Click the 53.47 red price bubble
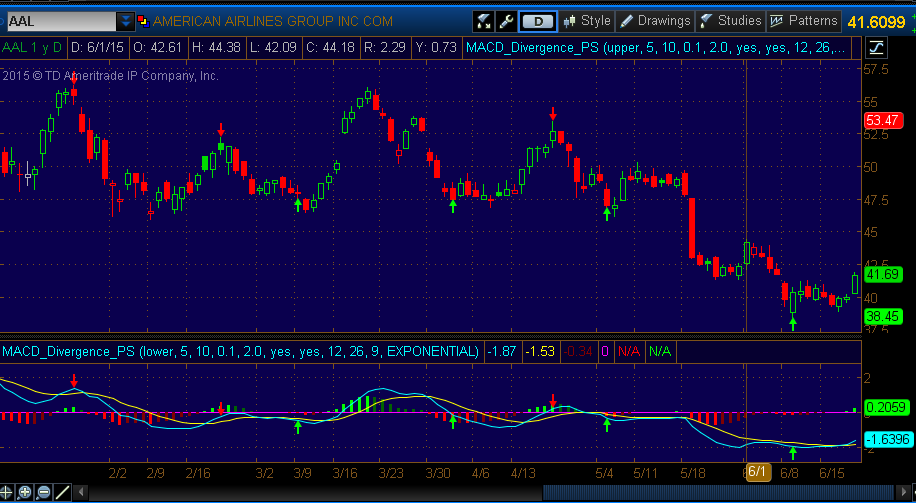The width and height of the screenshot is (916, 503). click(882, 122)
